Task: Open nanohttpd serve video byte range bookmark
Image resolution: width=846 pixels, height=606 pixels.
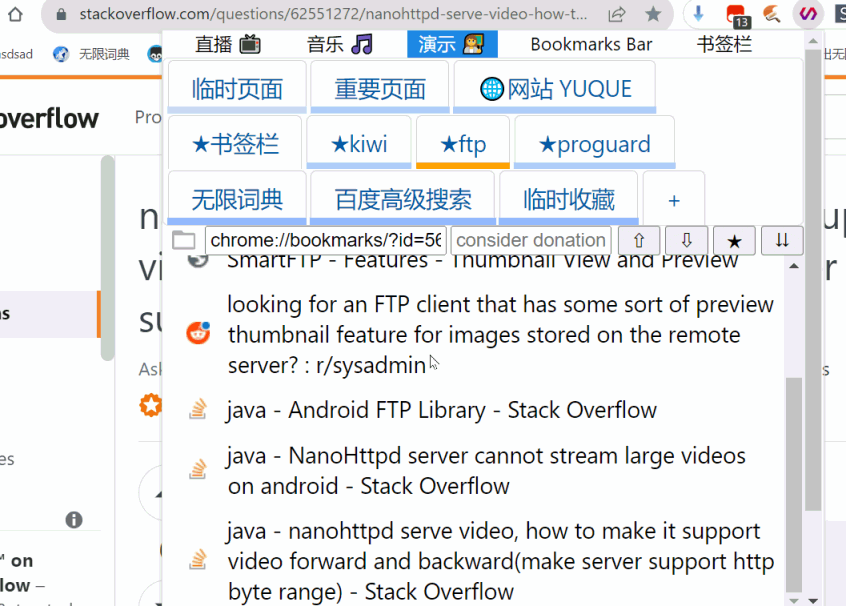Action: [500, 561]
